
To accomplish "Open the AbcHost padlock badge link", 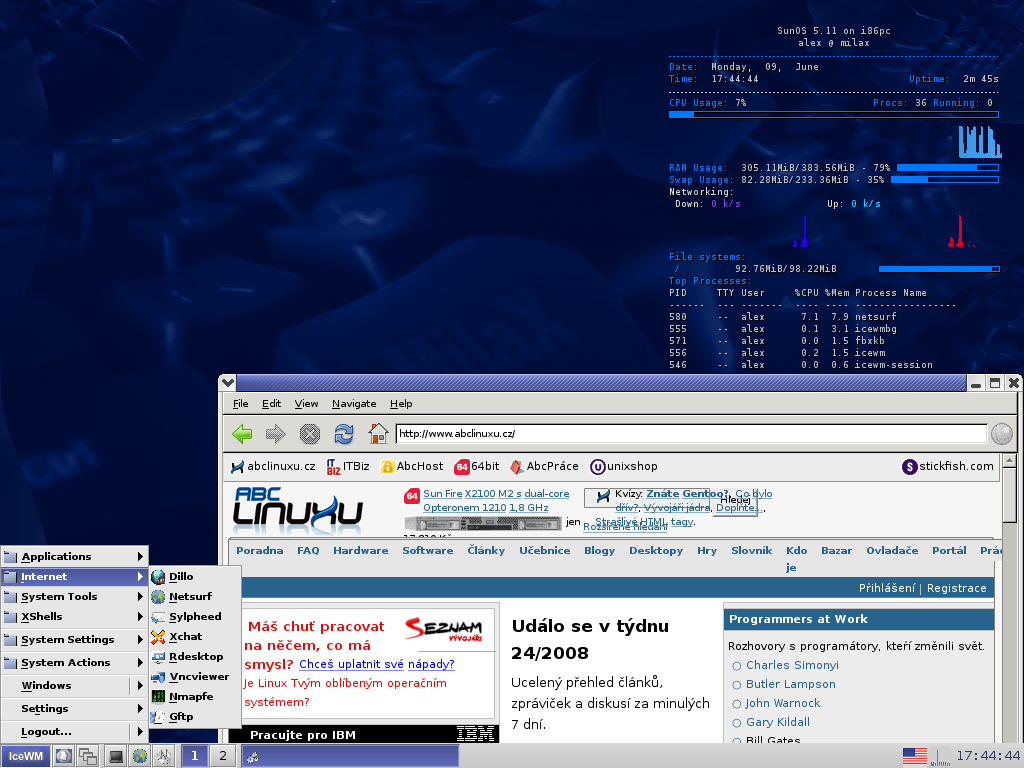I will click(412, 466).
